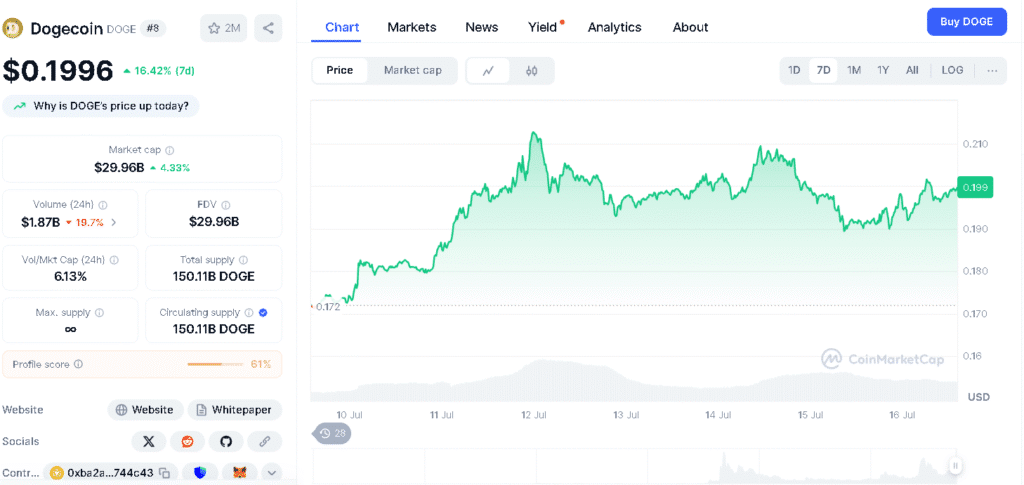This screenshot has width=1024, height=485.
Task: Click the 6.13% Vol/Mkt Cap value
Action: (x=70, y=276)
